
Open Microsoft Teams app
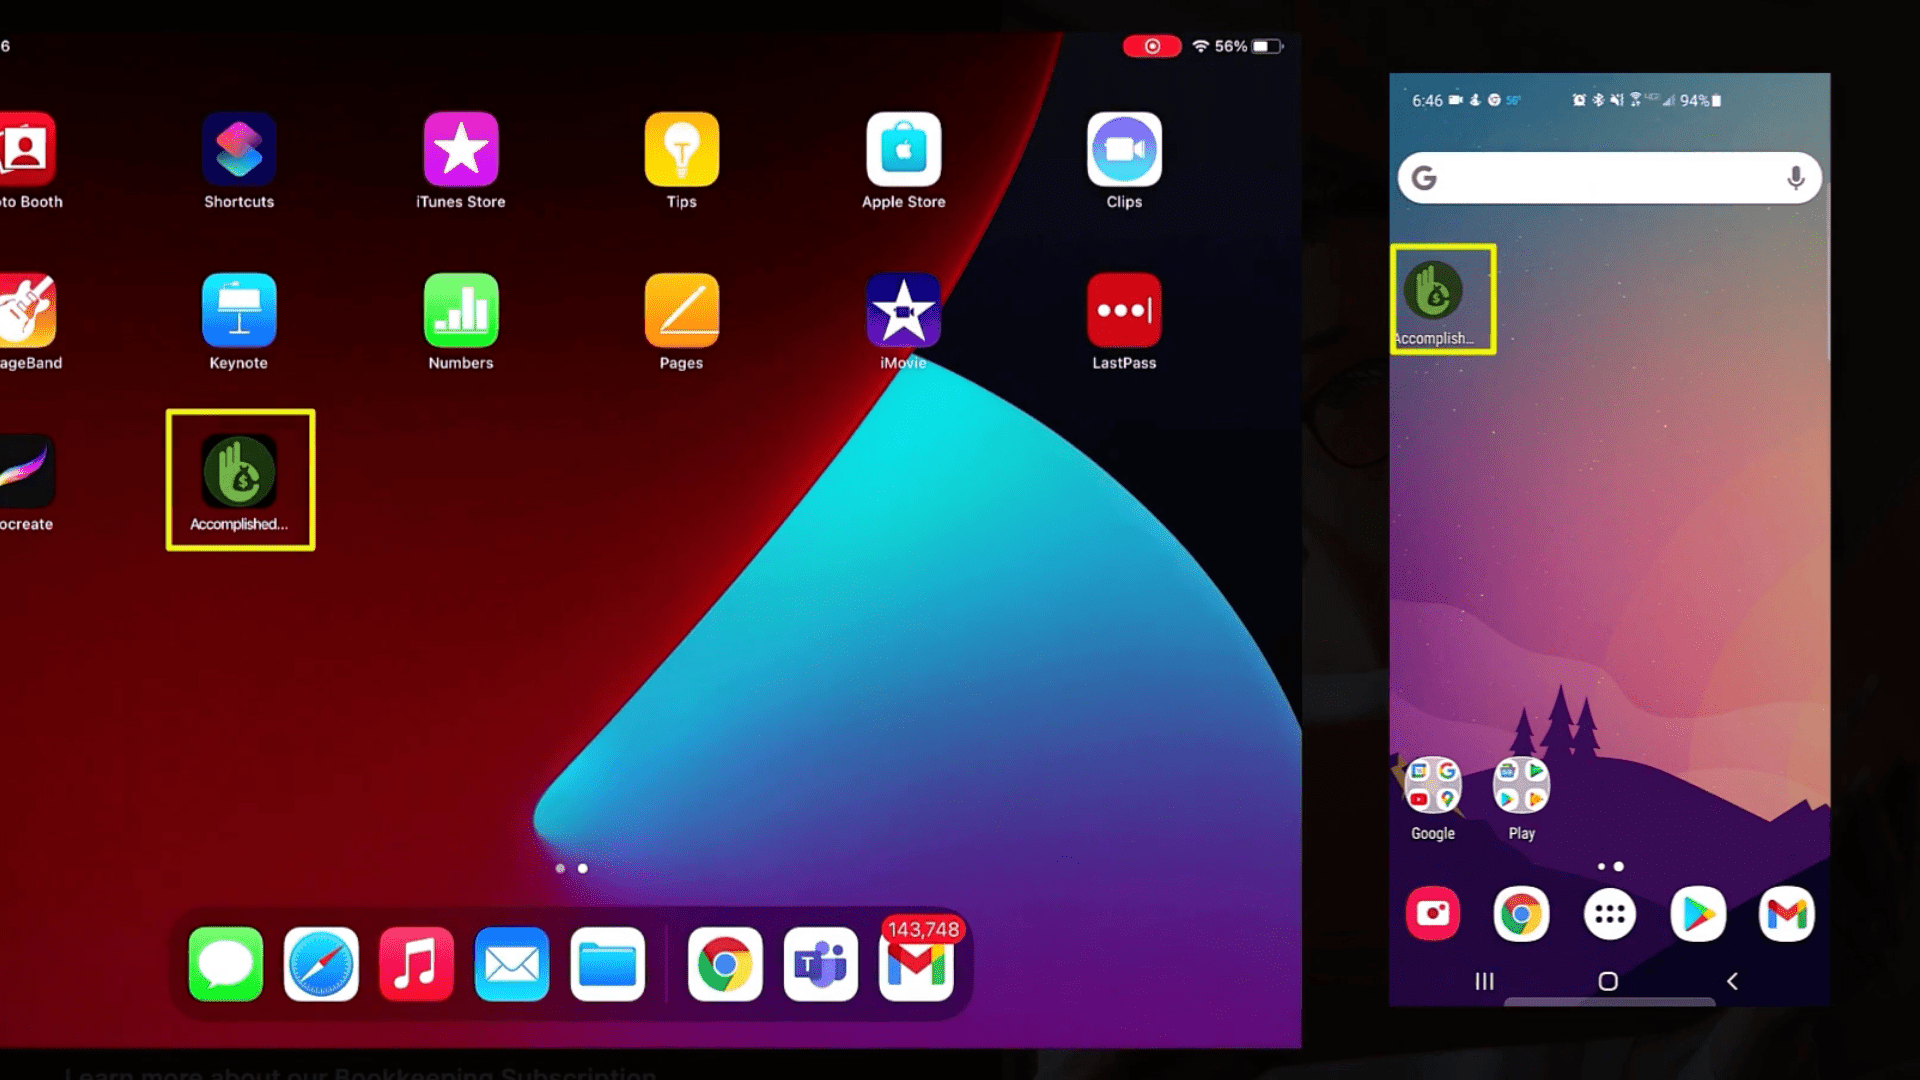(820, 963)
